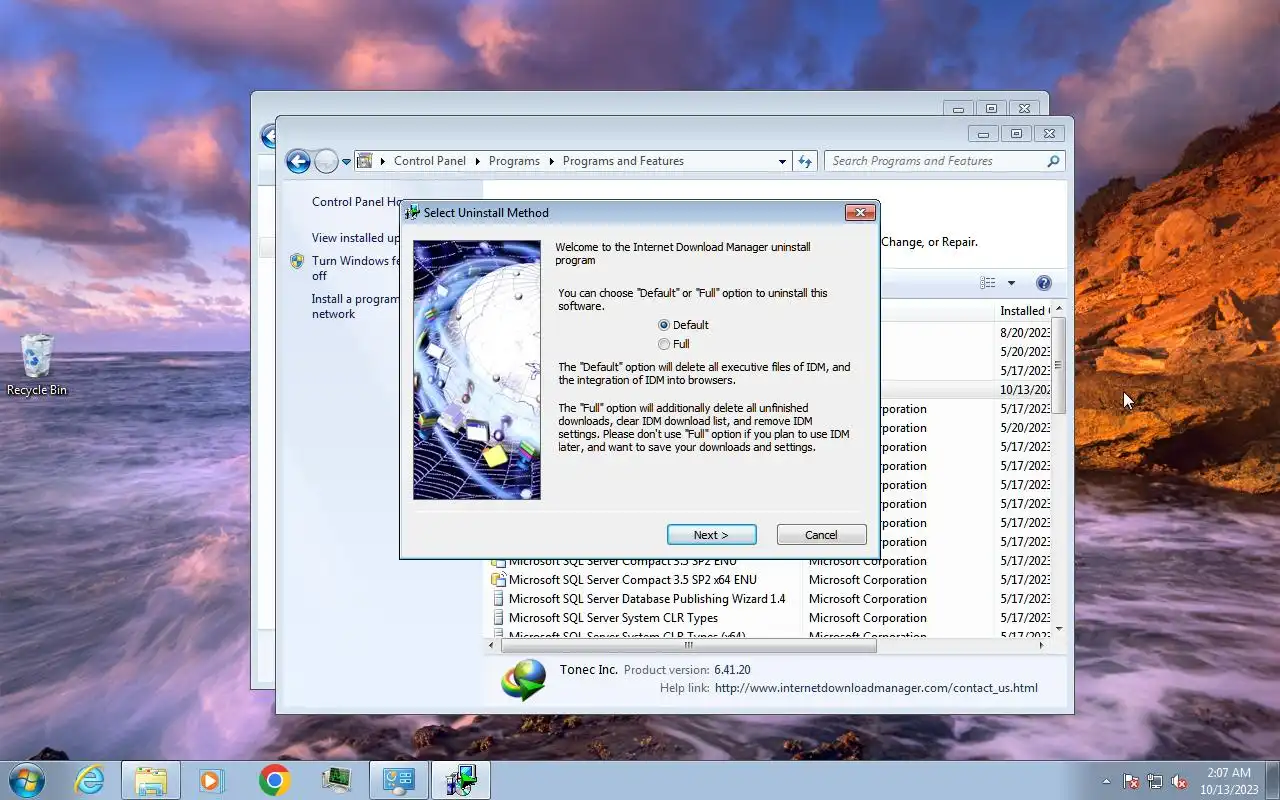Click the search magnifier icon
1280x800 pixels.
[1053, 161]
